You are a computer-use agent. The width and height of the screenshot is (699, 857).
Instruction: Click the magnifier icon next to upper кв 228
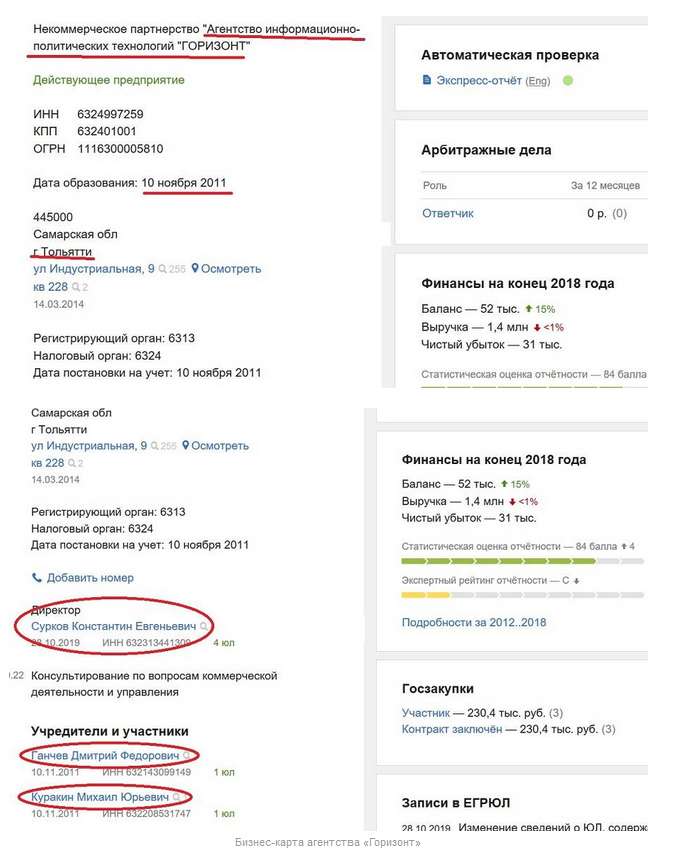click(x=76, y=287)
